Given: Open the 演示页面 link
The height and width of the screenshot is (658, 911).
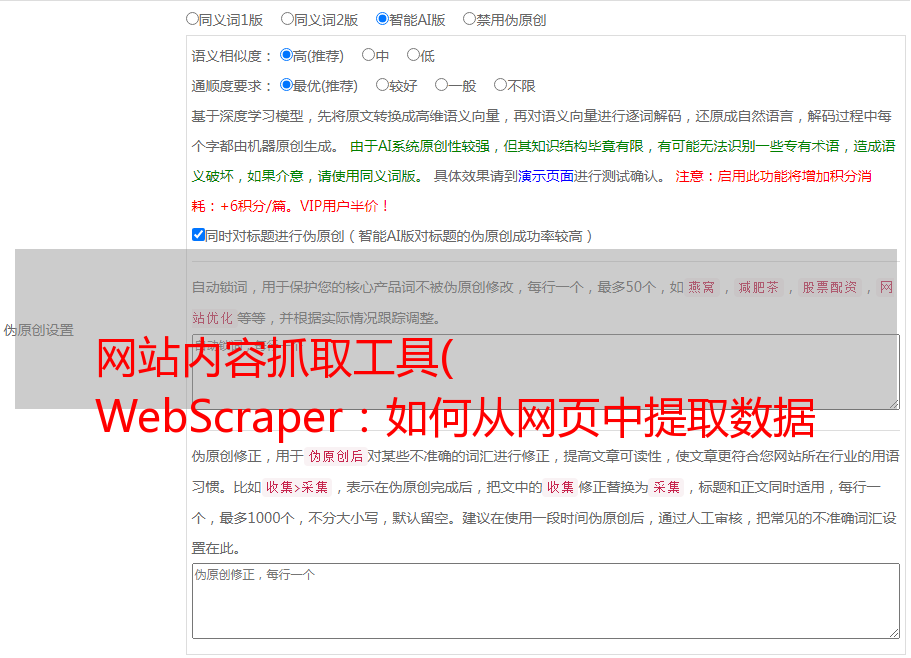Looking at the screenshot, I should (546, 176).
